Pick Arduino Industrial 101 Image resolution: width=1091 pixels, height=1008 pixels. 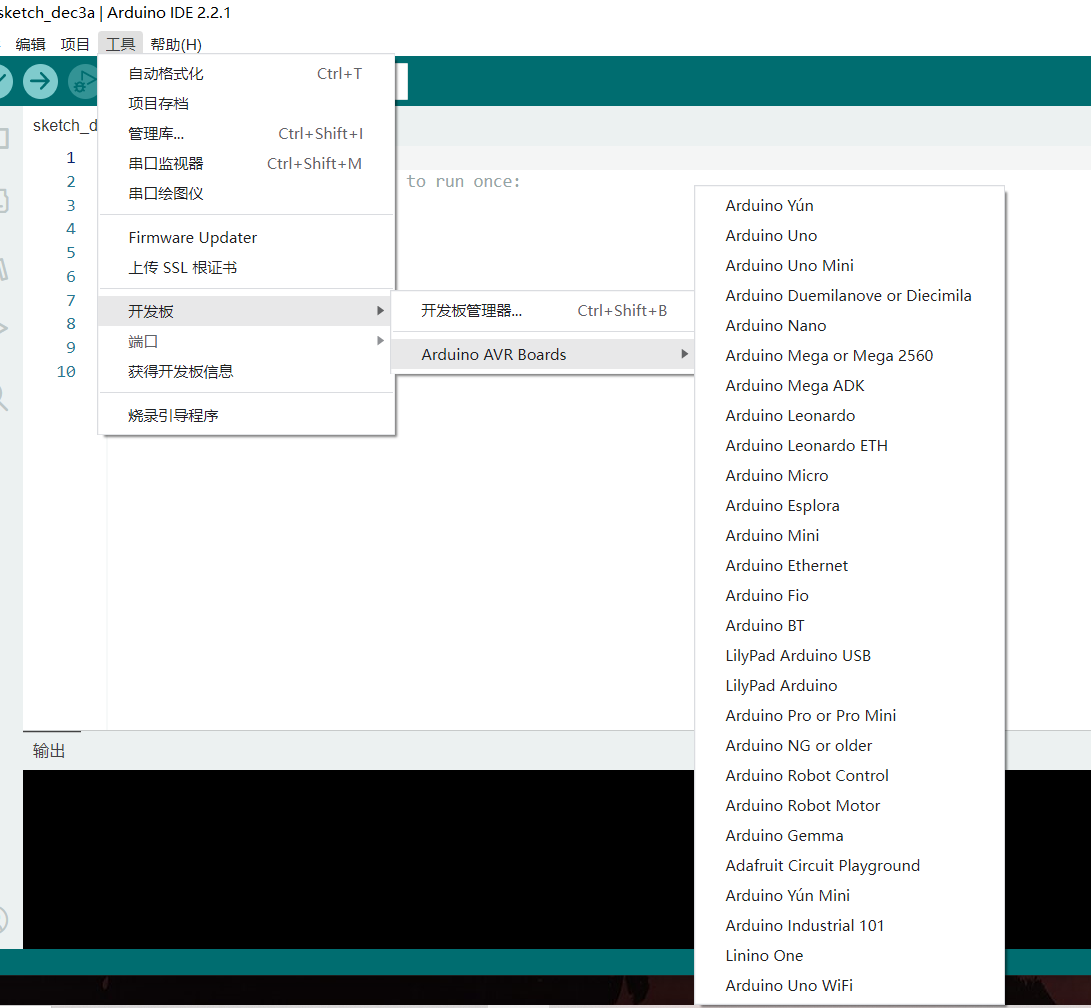(850, 925)
